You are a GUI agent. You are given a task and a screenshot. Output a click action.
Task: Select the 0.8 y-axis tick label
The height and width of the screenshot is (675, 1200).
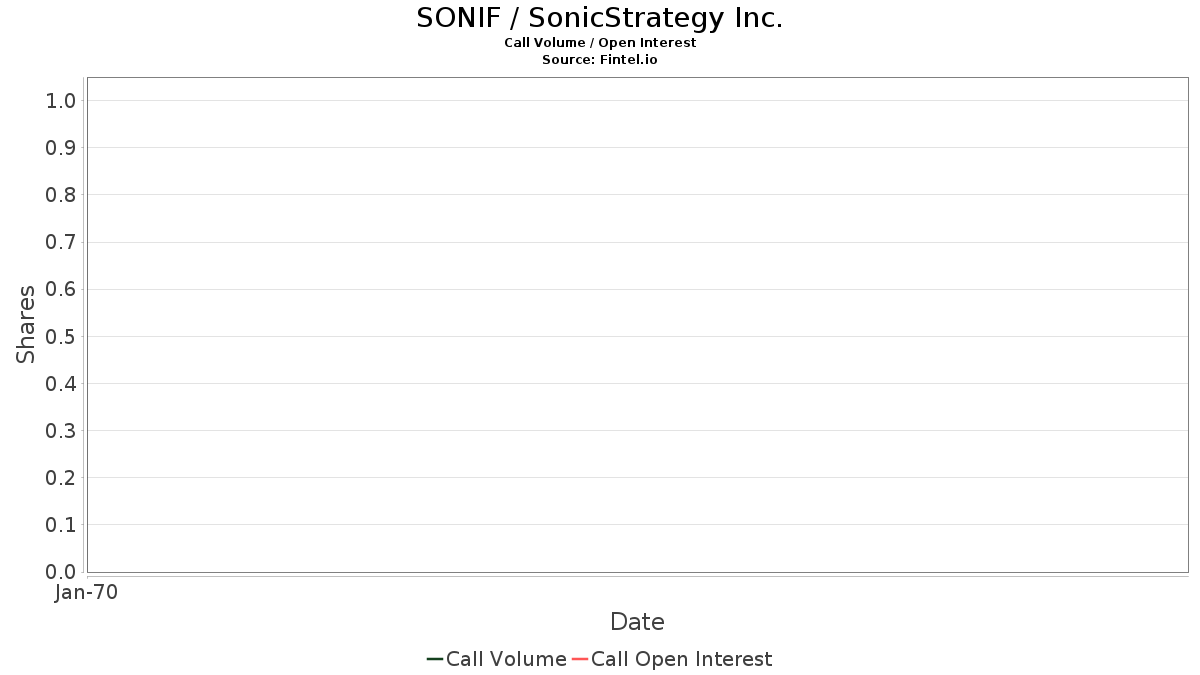tap(61, 195)
